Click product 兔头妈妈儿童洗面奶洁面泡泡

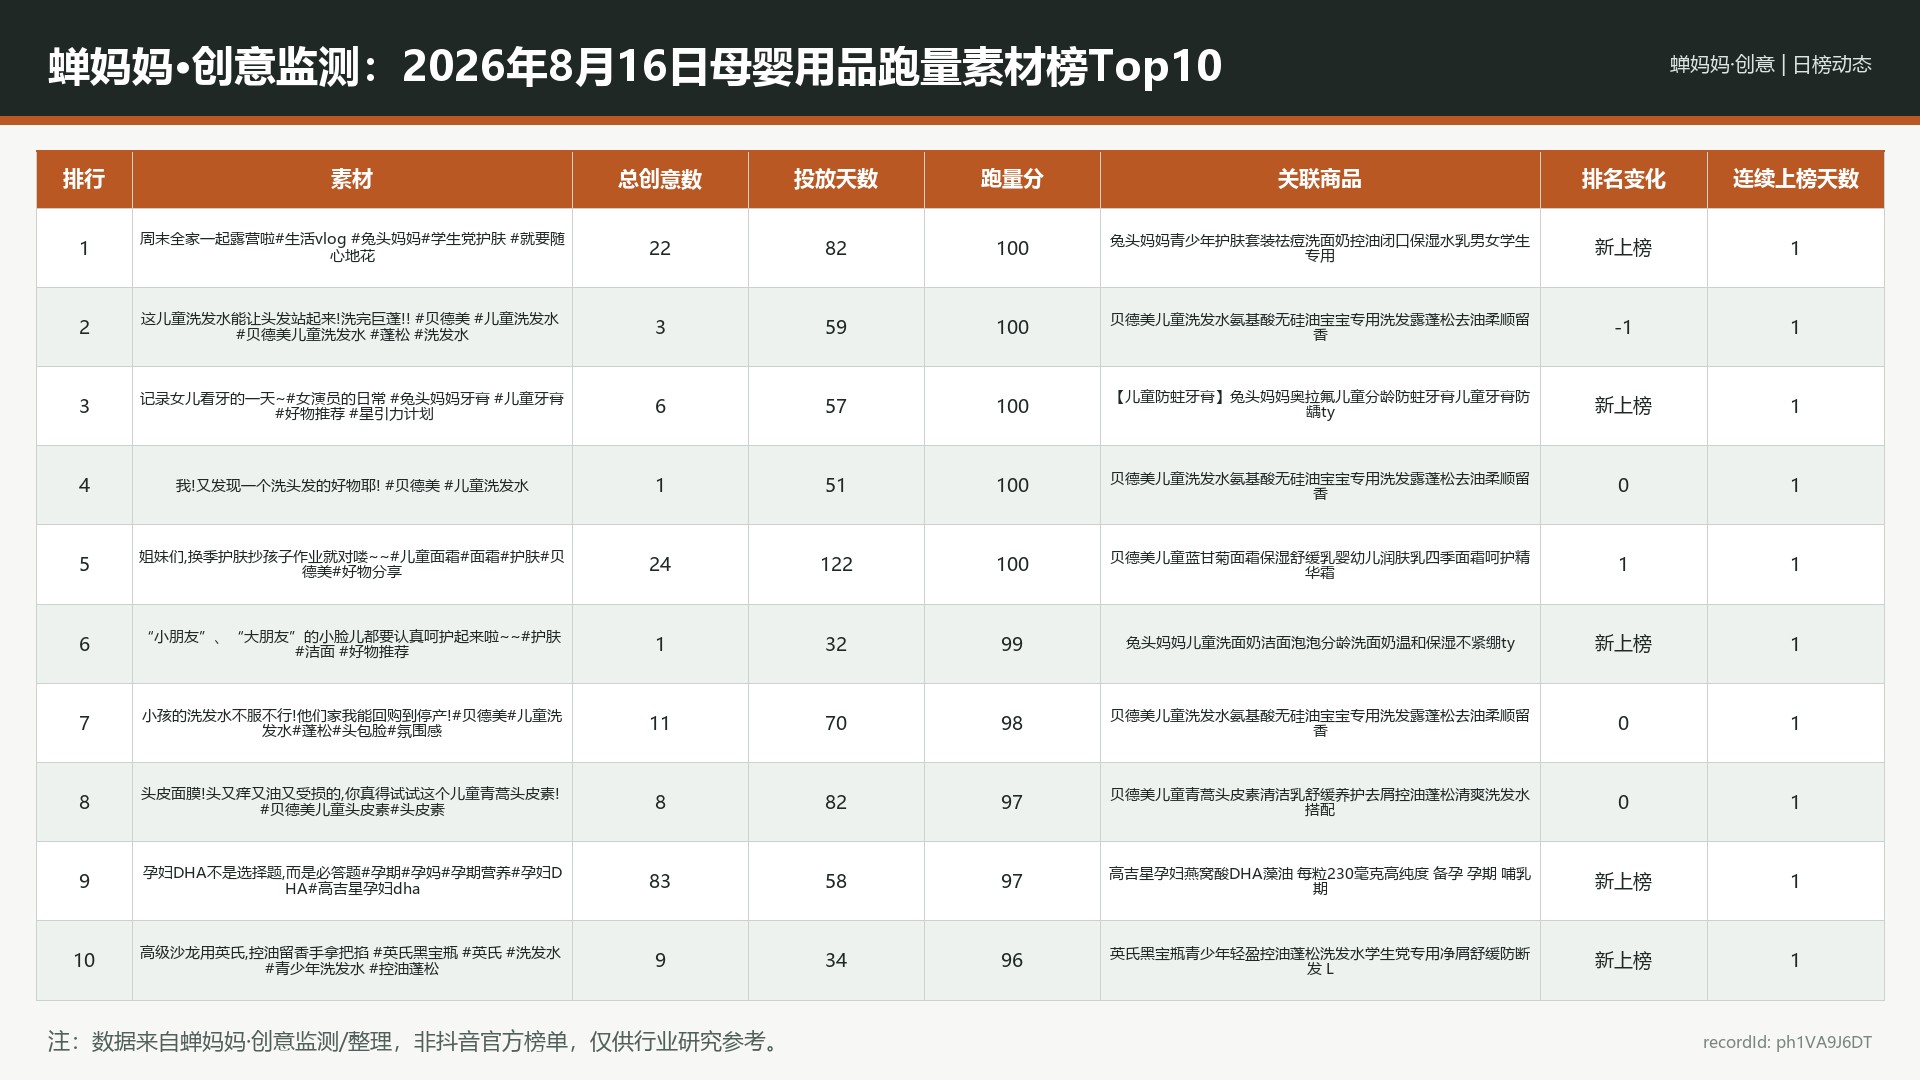[1320, 643]
